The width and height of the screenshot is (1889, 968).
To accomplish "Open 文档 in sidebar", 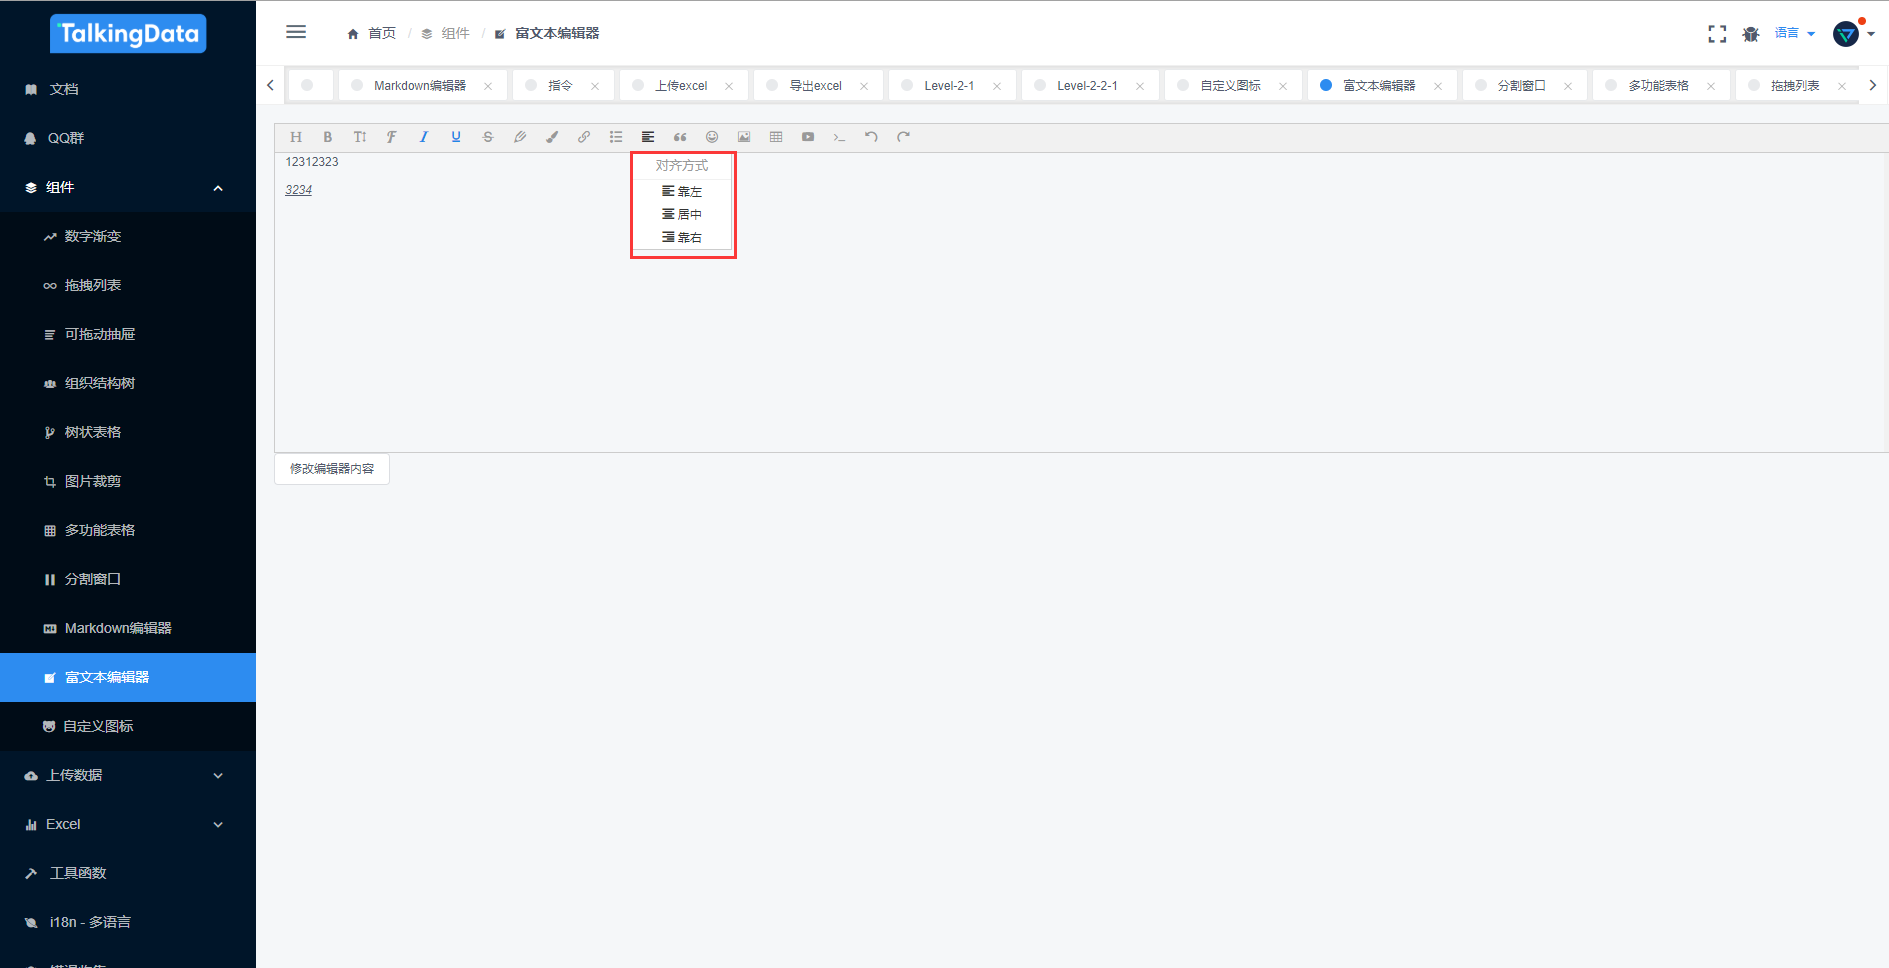I will point(128,89).
